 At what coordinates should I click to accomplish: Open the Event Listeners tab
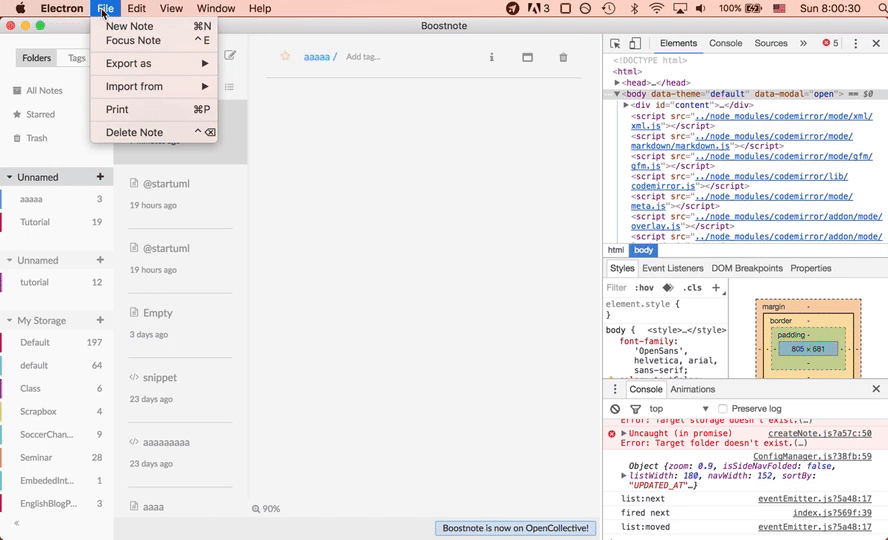[x=672, y=268]
